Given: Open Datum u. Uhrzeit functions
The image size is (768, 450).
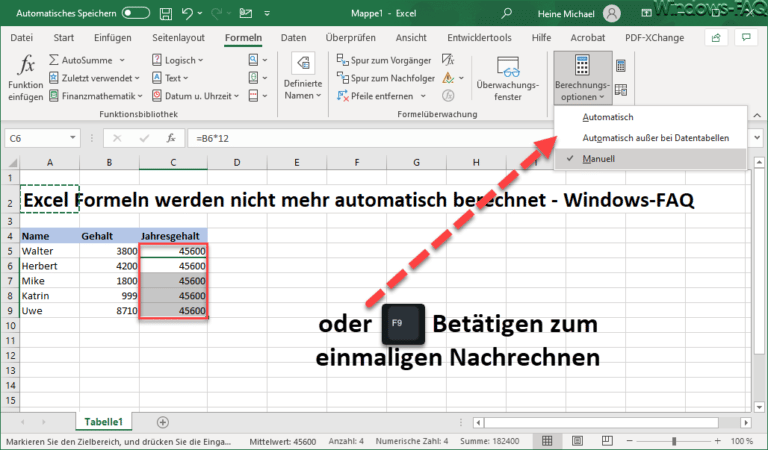Looking at the screenshot, I should click(x=195, y=96).
